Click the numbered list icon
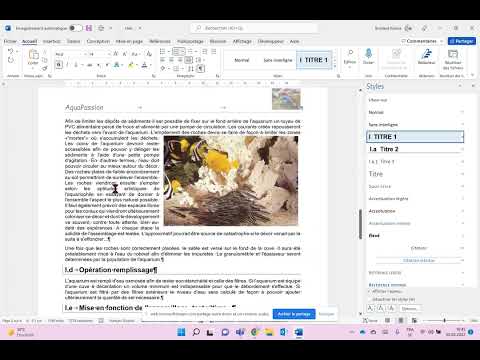The image size is (480, 360). point(176,51)
